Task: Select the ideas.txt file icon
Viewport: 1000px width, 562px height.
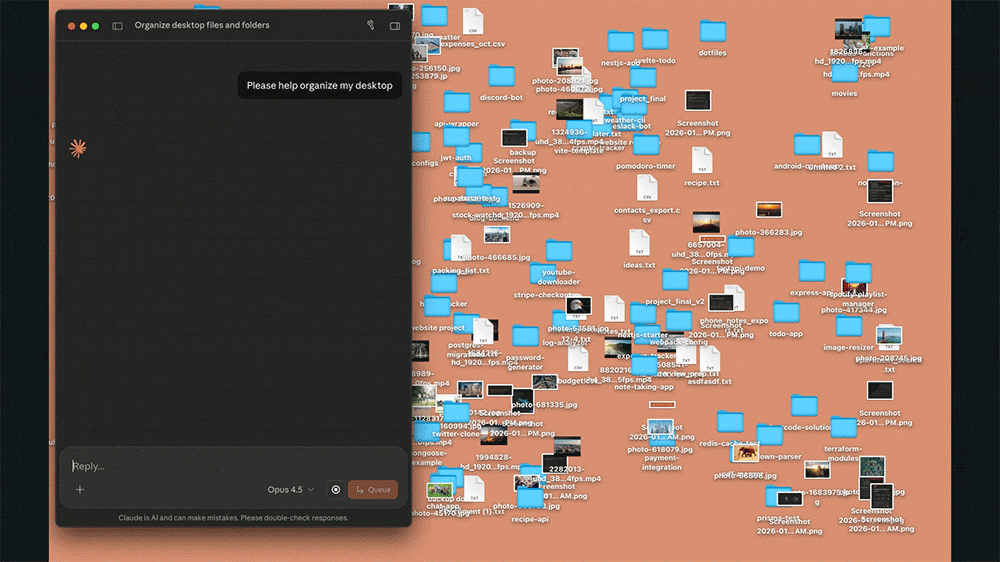Action: tap(640, 243)
